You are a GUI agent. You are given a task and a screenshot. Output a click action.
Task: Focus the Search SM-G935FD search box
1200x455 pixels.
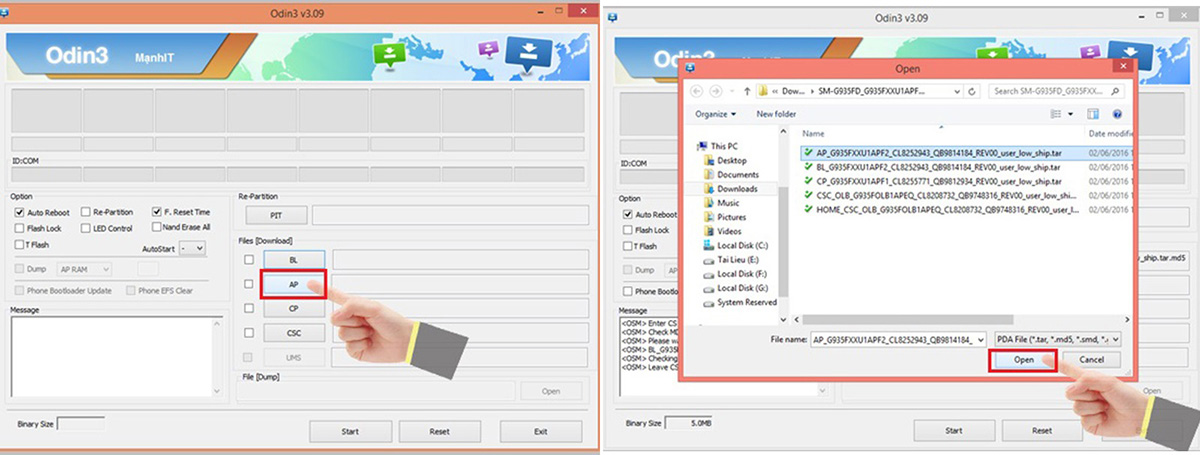pyautogui.click(x=1055, y=91)
